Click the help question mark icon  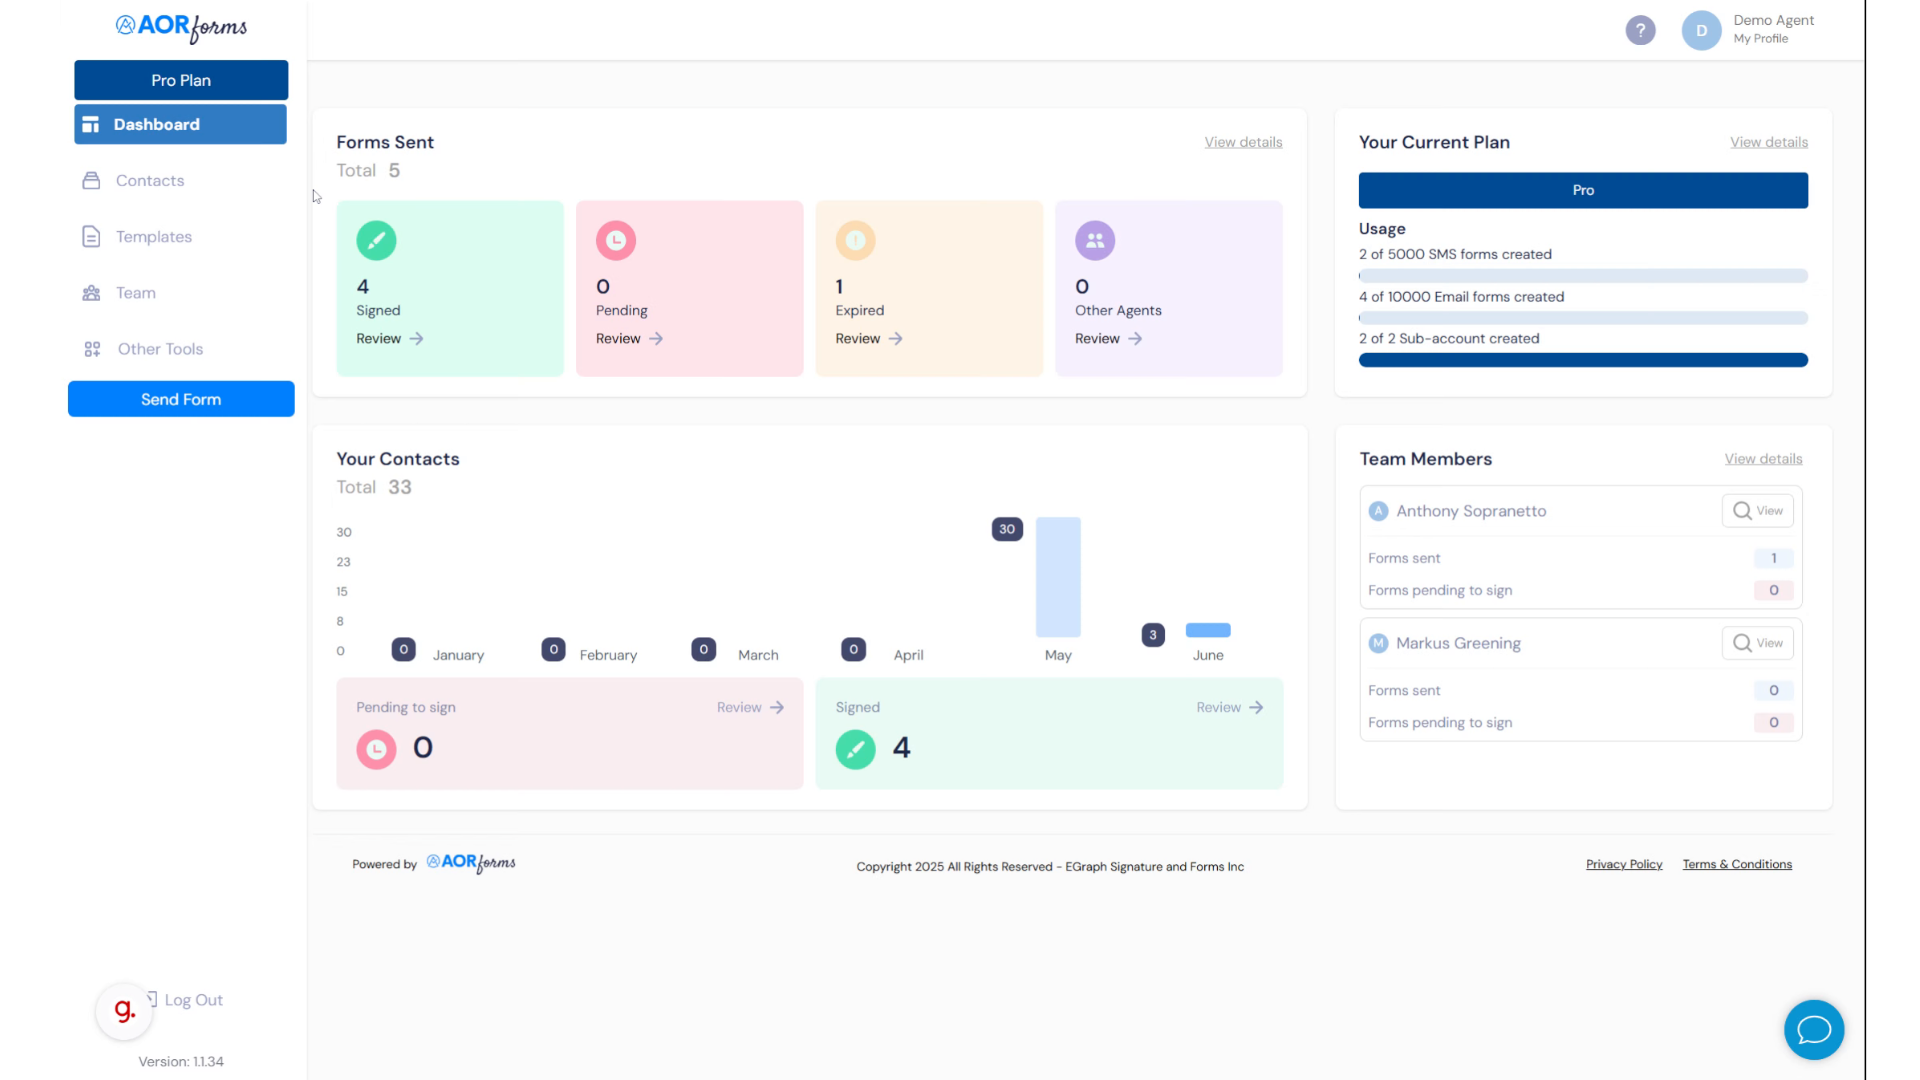click(x=1640, y=30)
